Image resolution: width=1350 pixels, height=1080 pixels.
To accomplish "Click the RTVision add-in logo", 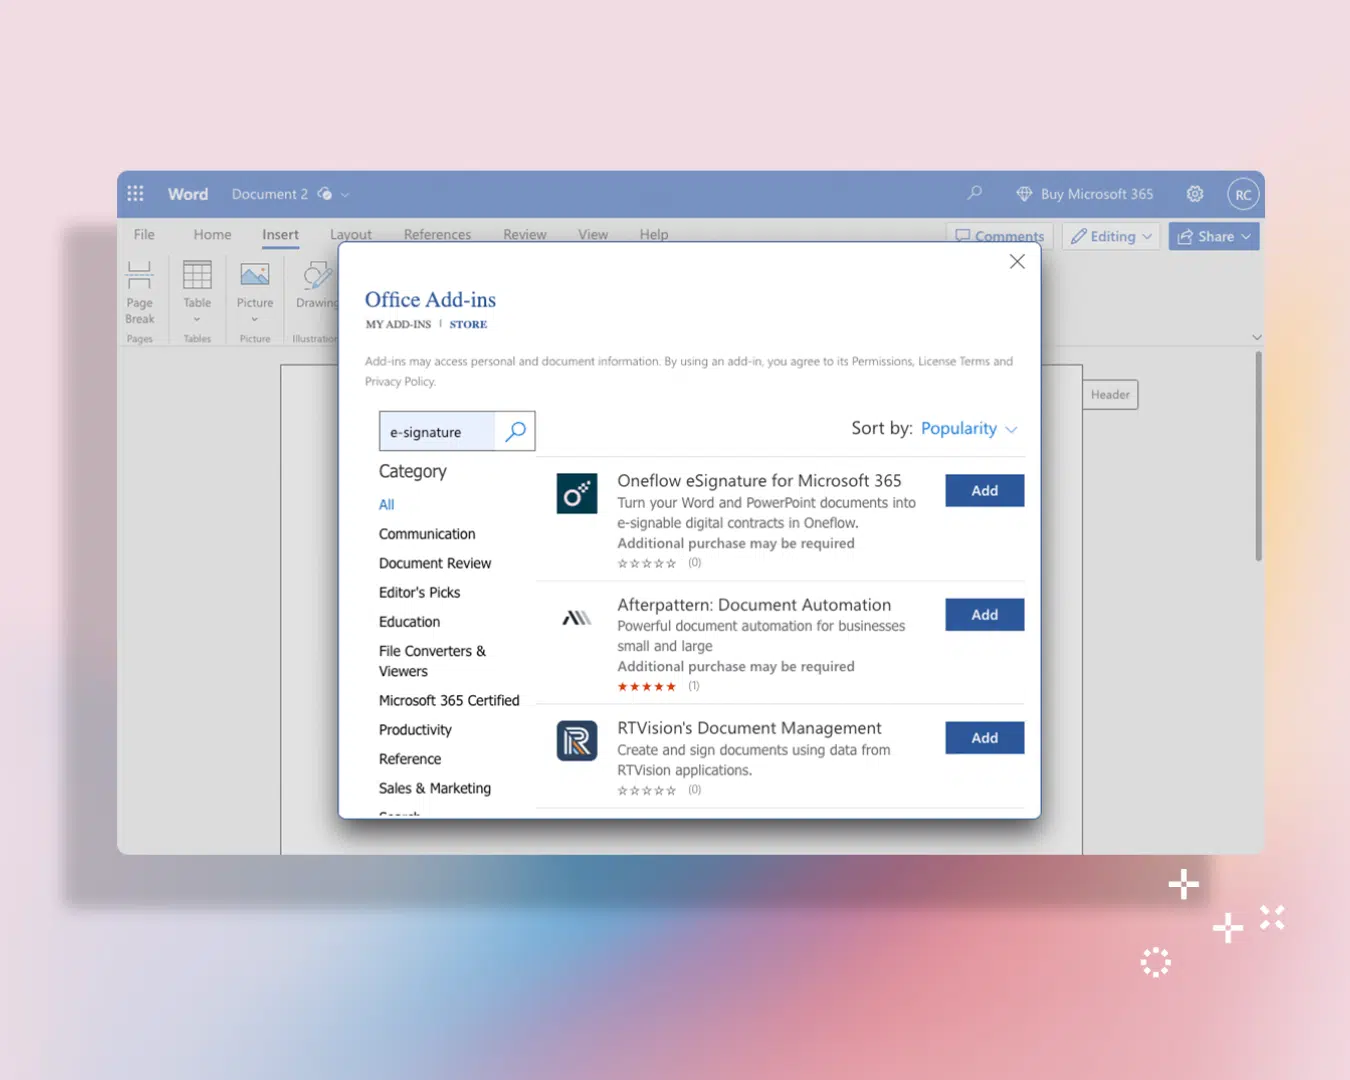I will (x=577, y=741).
